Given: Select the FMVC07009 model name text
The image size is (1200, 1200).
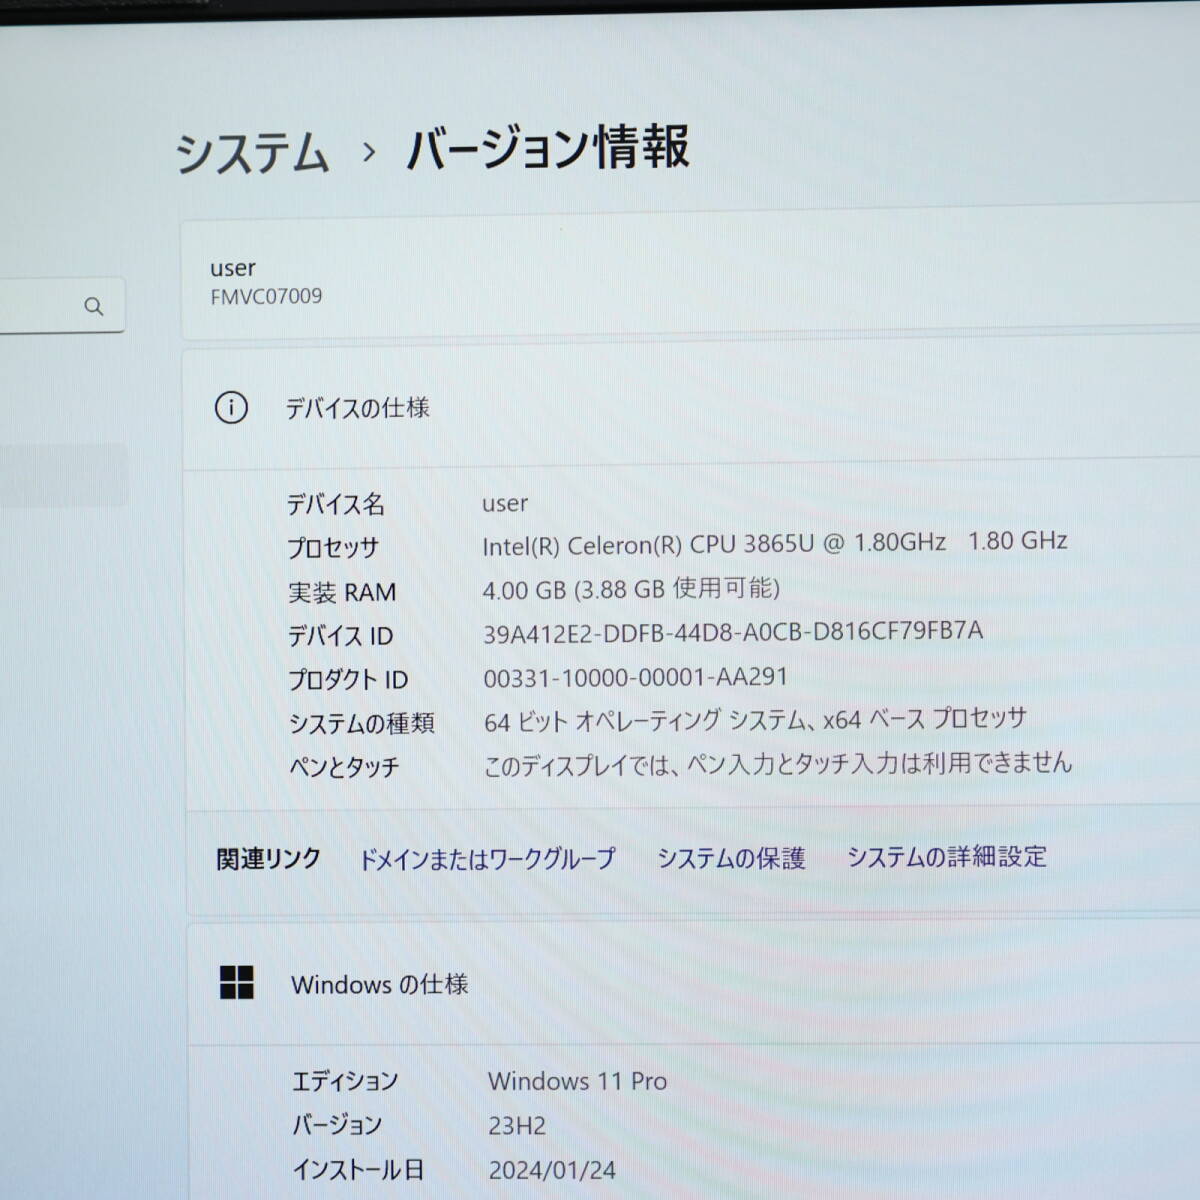Looking at the screenshot, I should (x=266, y=296).
